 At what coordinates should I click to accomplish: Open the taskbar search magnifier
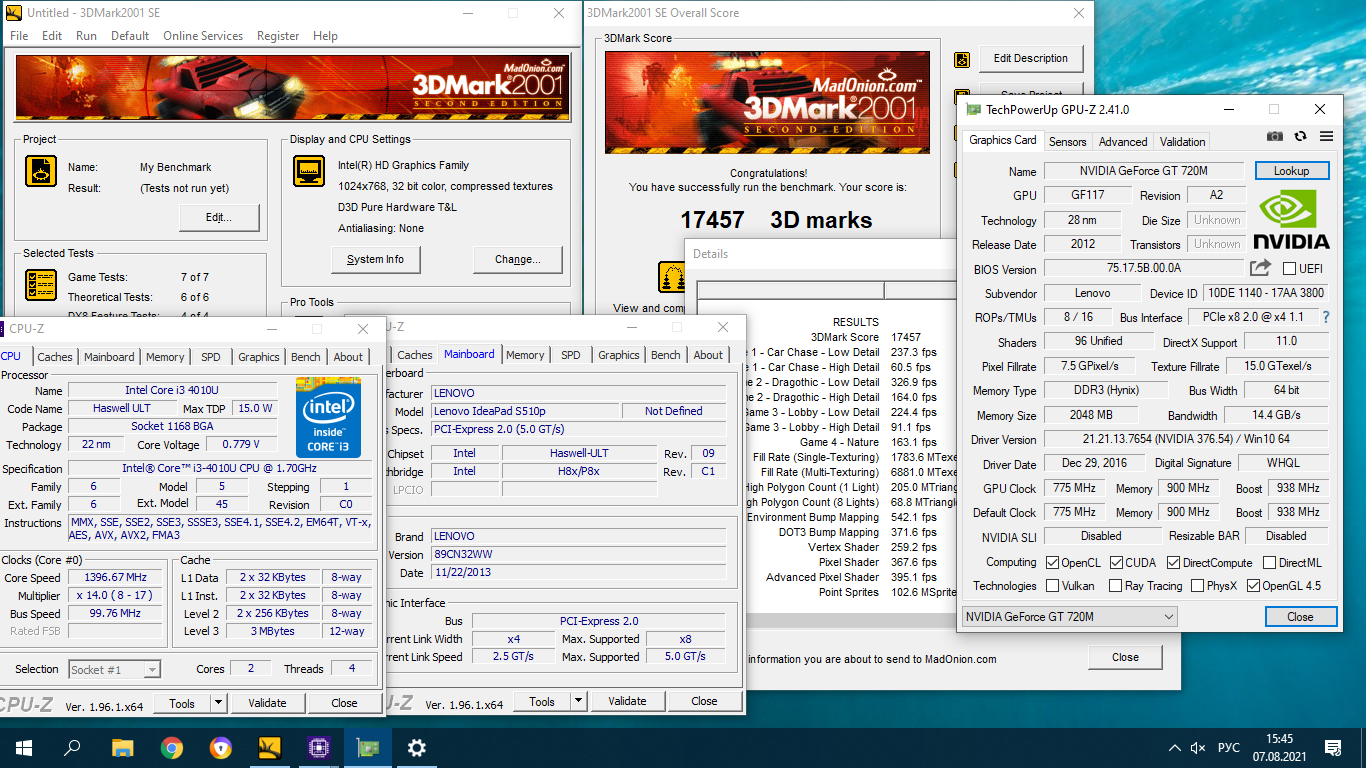click(72, 747)
